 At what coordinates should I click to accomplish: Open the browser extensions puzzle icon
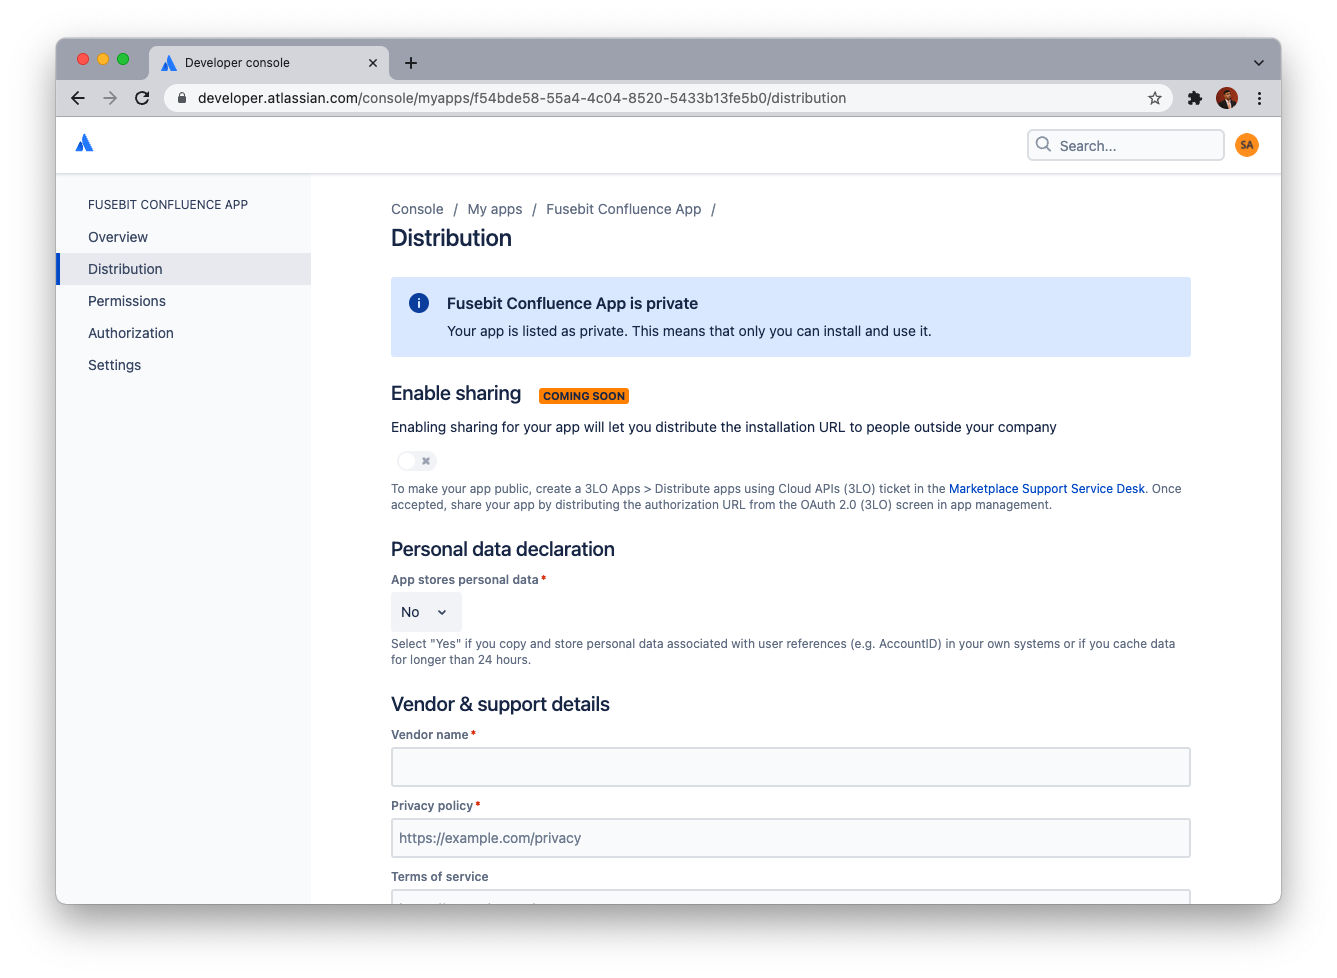click(1194, 98)
